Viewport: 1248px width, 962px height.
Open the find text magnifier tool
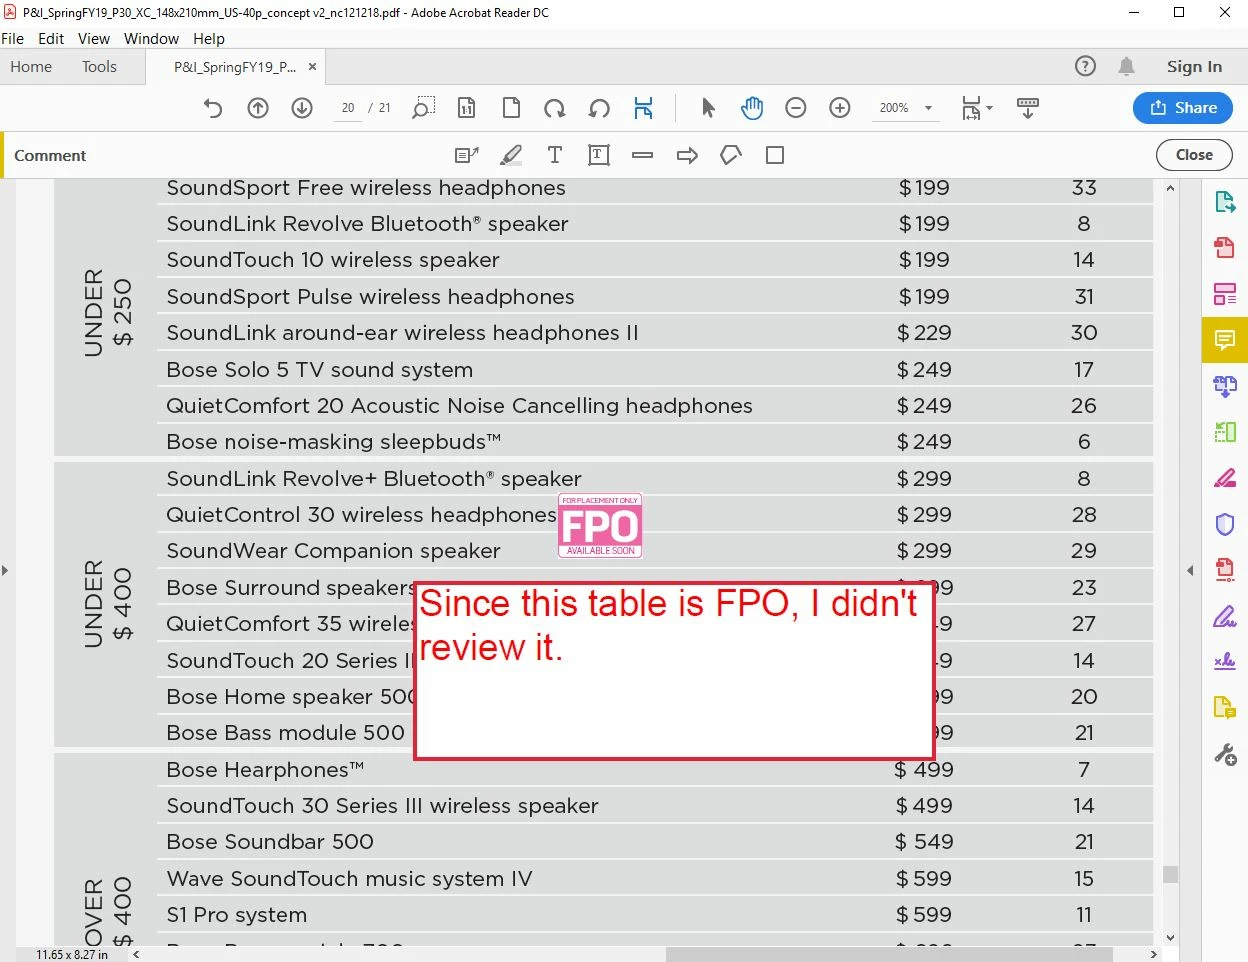[x=423, y=108]
